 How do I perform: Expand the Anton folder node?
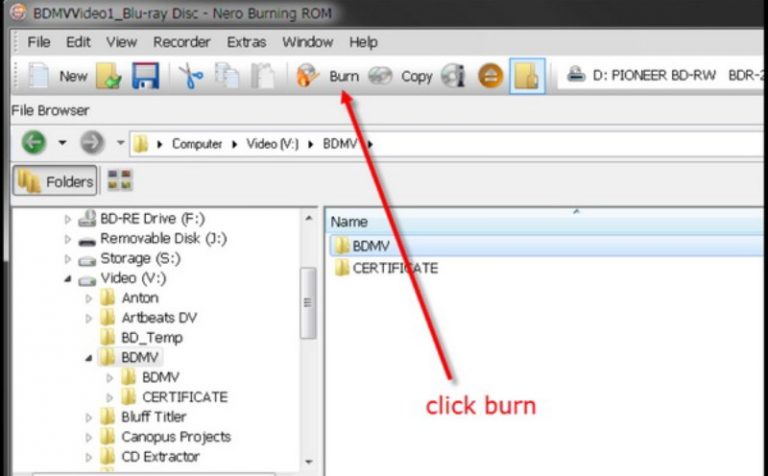tap(89, 298)
